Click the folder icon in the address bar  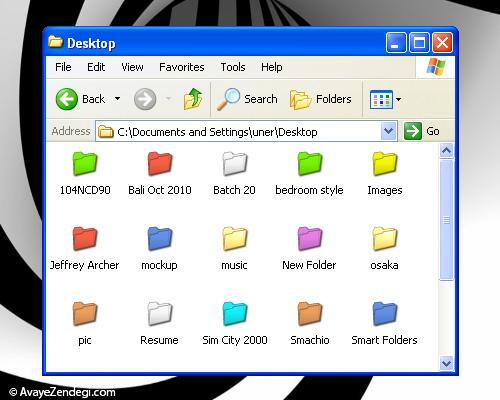(106, 132)
